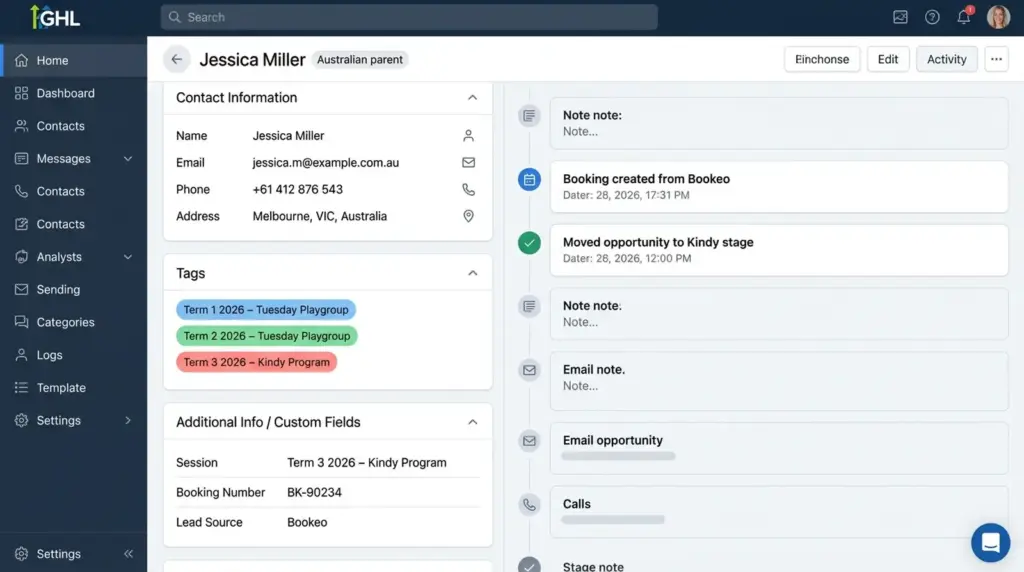Image resolution: width=1024 pixels, height=572 pixels.
Task: Expand the Messages menu chevron
Action: click(x=128, y=159)
